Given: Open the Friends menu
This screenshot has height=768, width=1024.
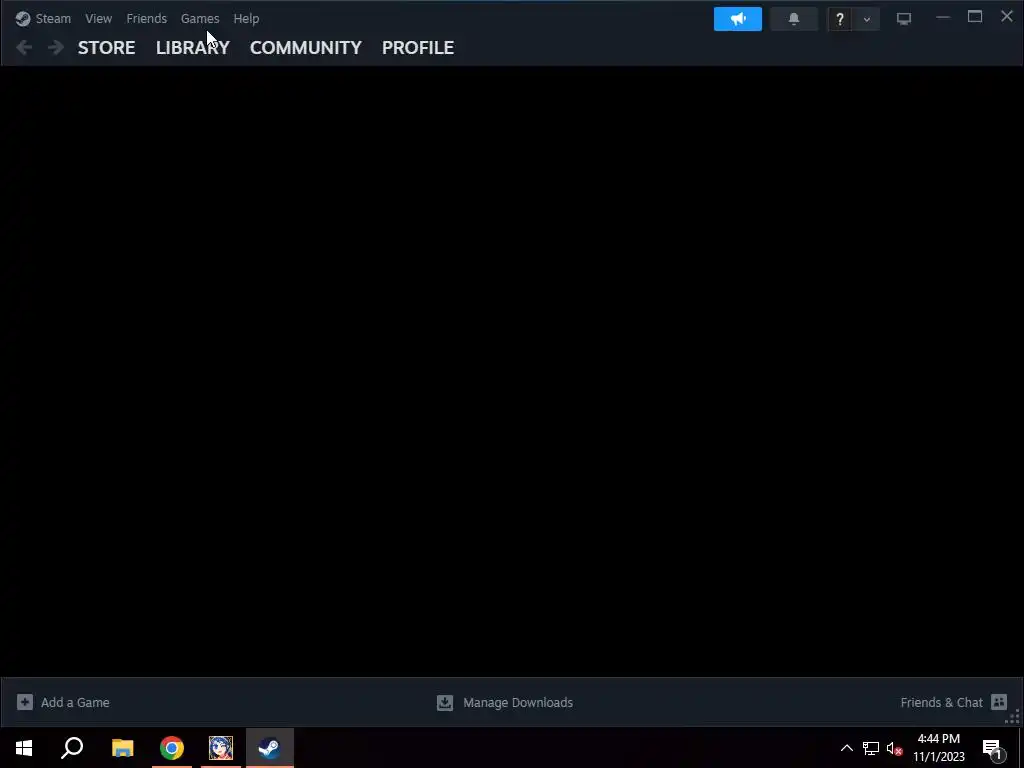Looking at the screenshot, I should tap(146, 18).
